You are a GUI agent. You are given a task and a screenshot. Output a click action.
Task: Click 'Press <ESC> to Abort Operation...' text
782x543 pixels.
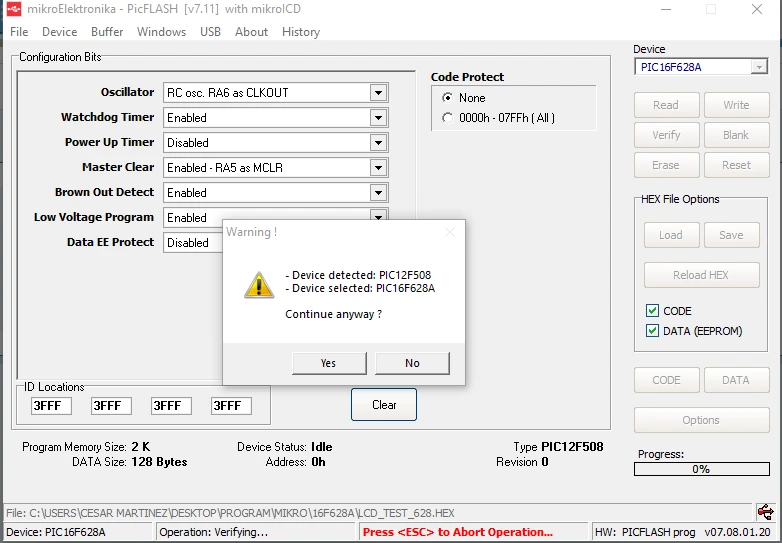coord(457,532)
